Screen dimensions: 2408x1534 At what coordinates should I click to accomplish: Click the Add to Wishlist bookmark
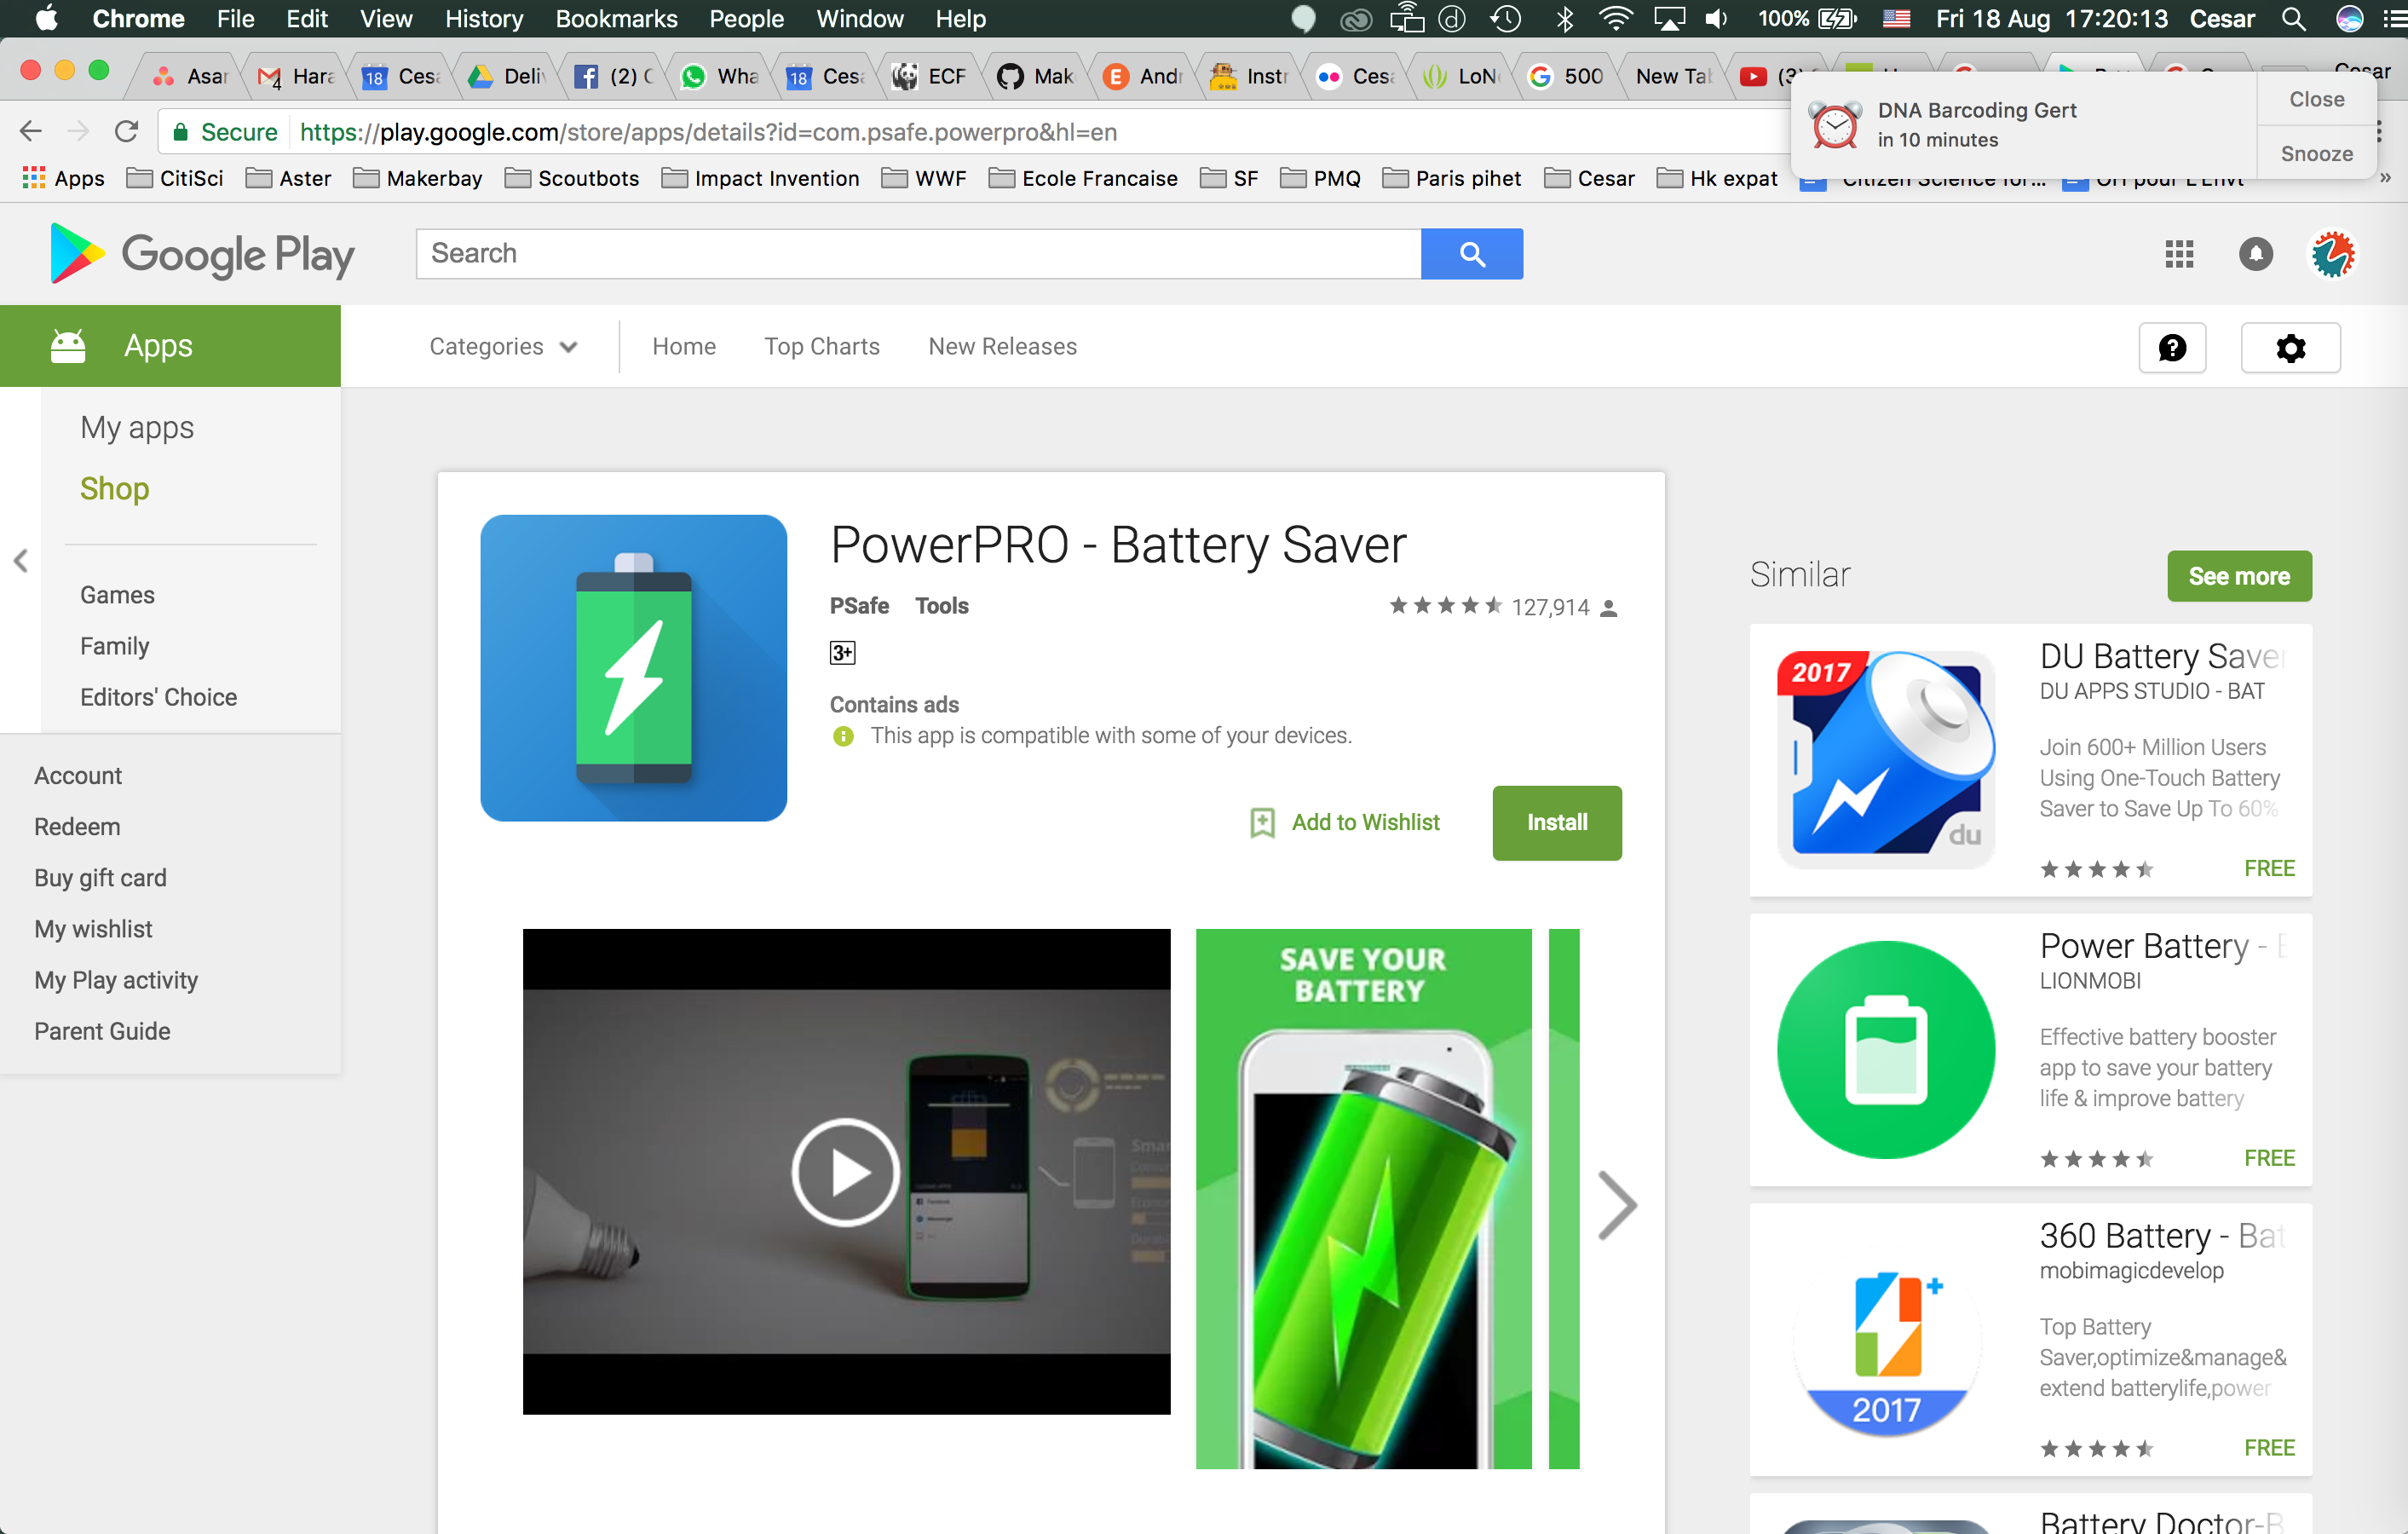pos(1345,822)
